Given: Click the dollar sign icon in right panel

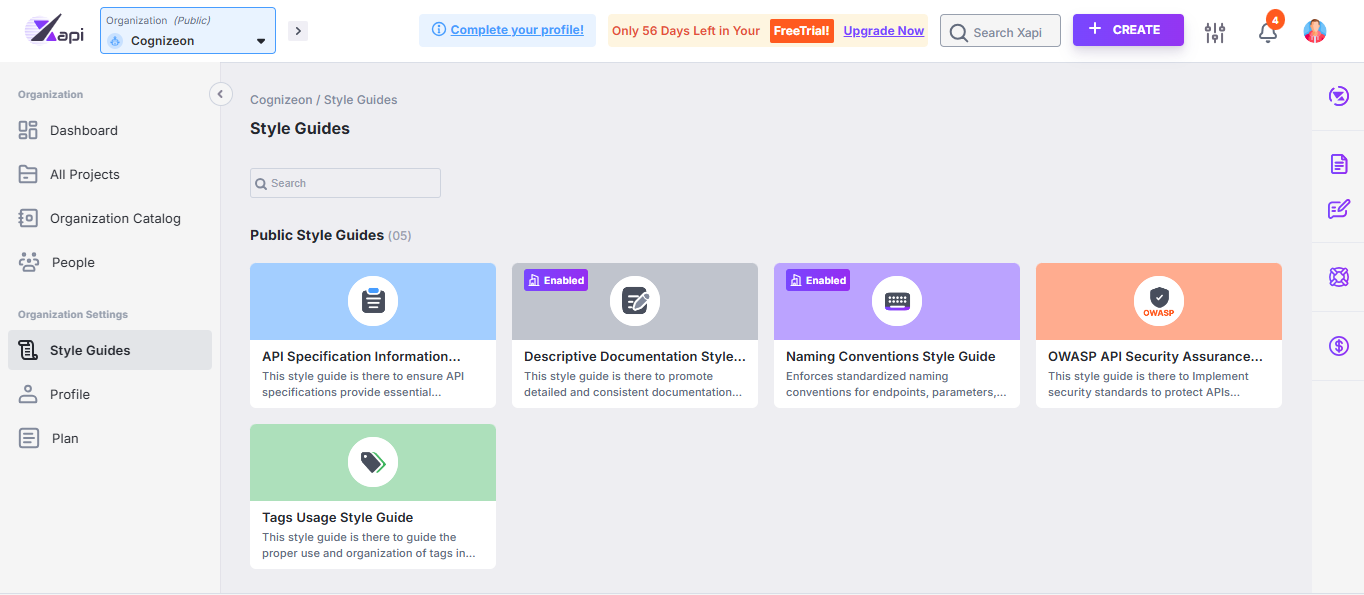Looking at the screenshot, I should point(1339,346).
